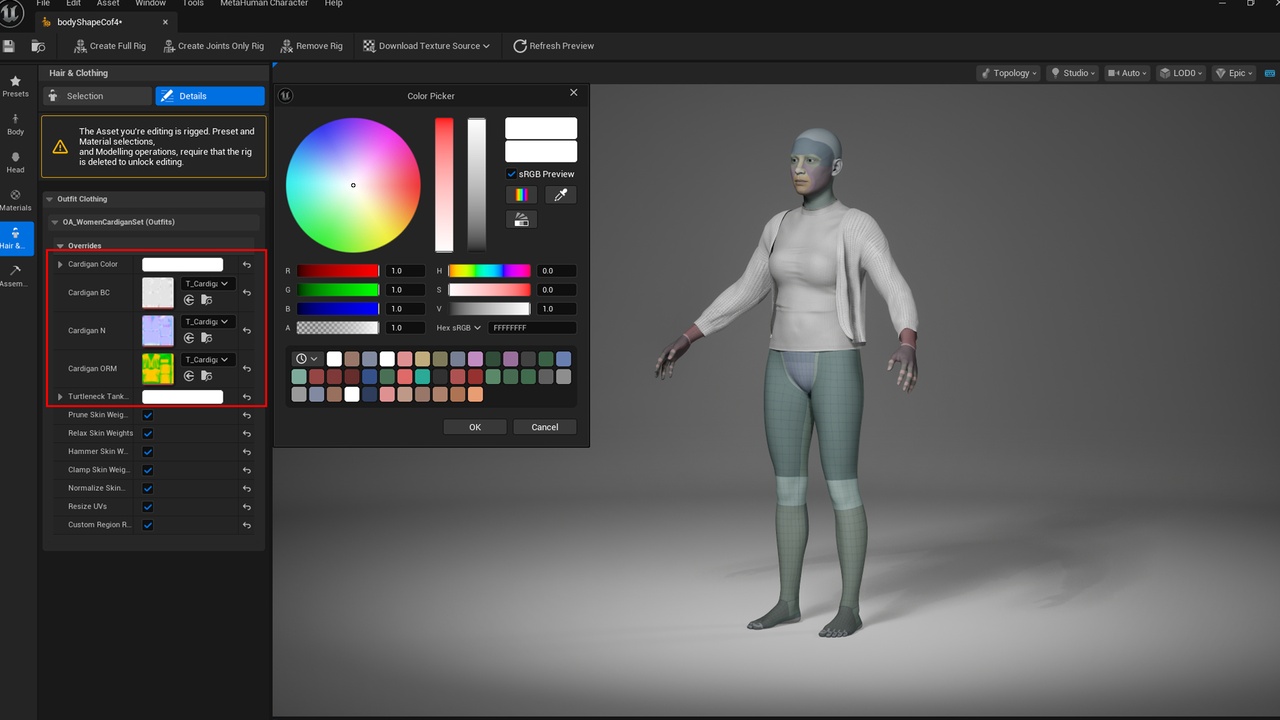Image resolution: width=1280 pixels, height=720 pixels.
Task: Reset Cardigan ORM to default
Action: point(247,369)
